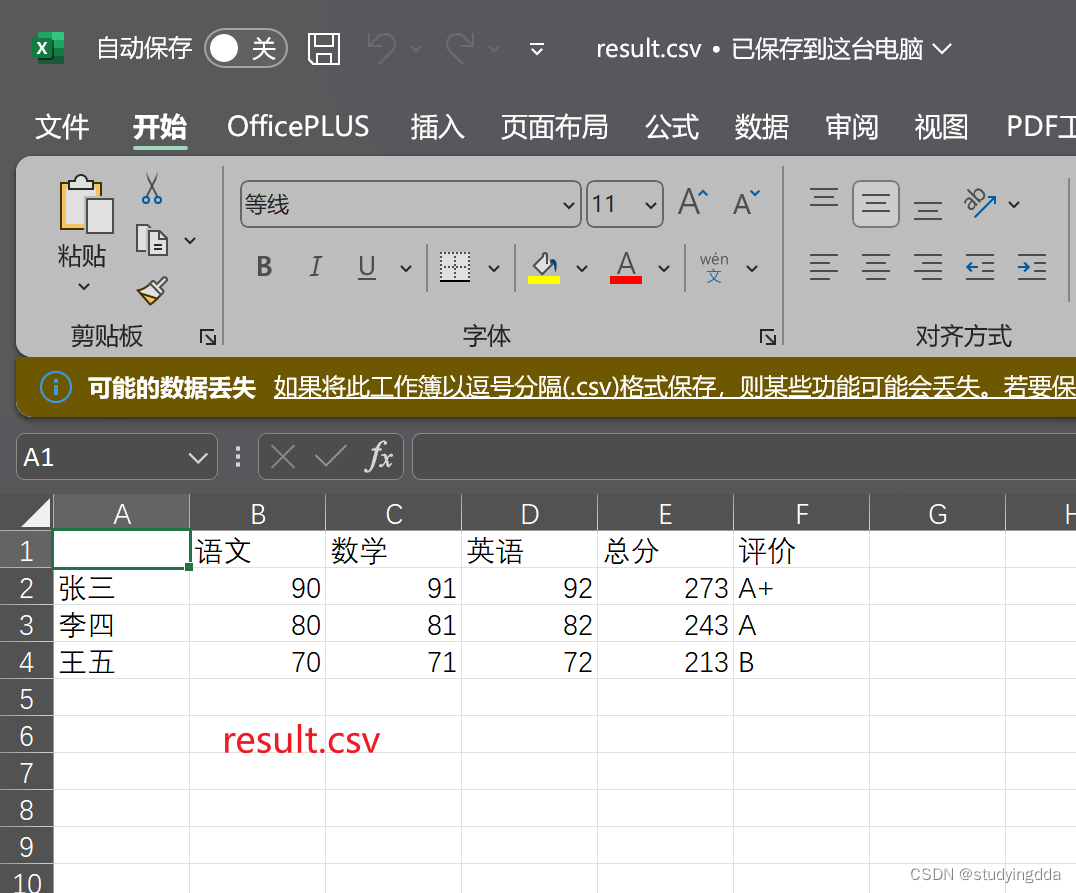Open the CSV data loss warning link
The image size is (1076, 893).
click(675, 388)
